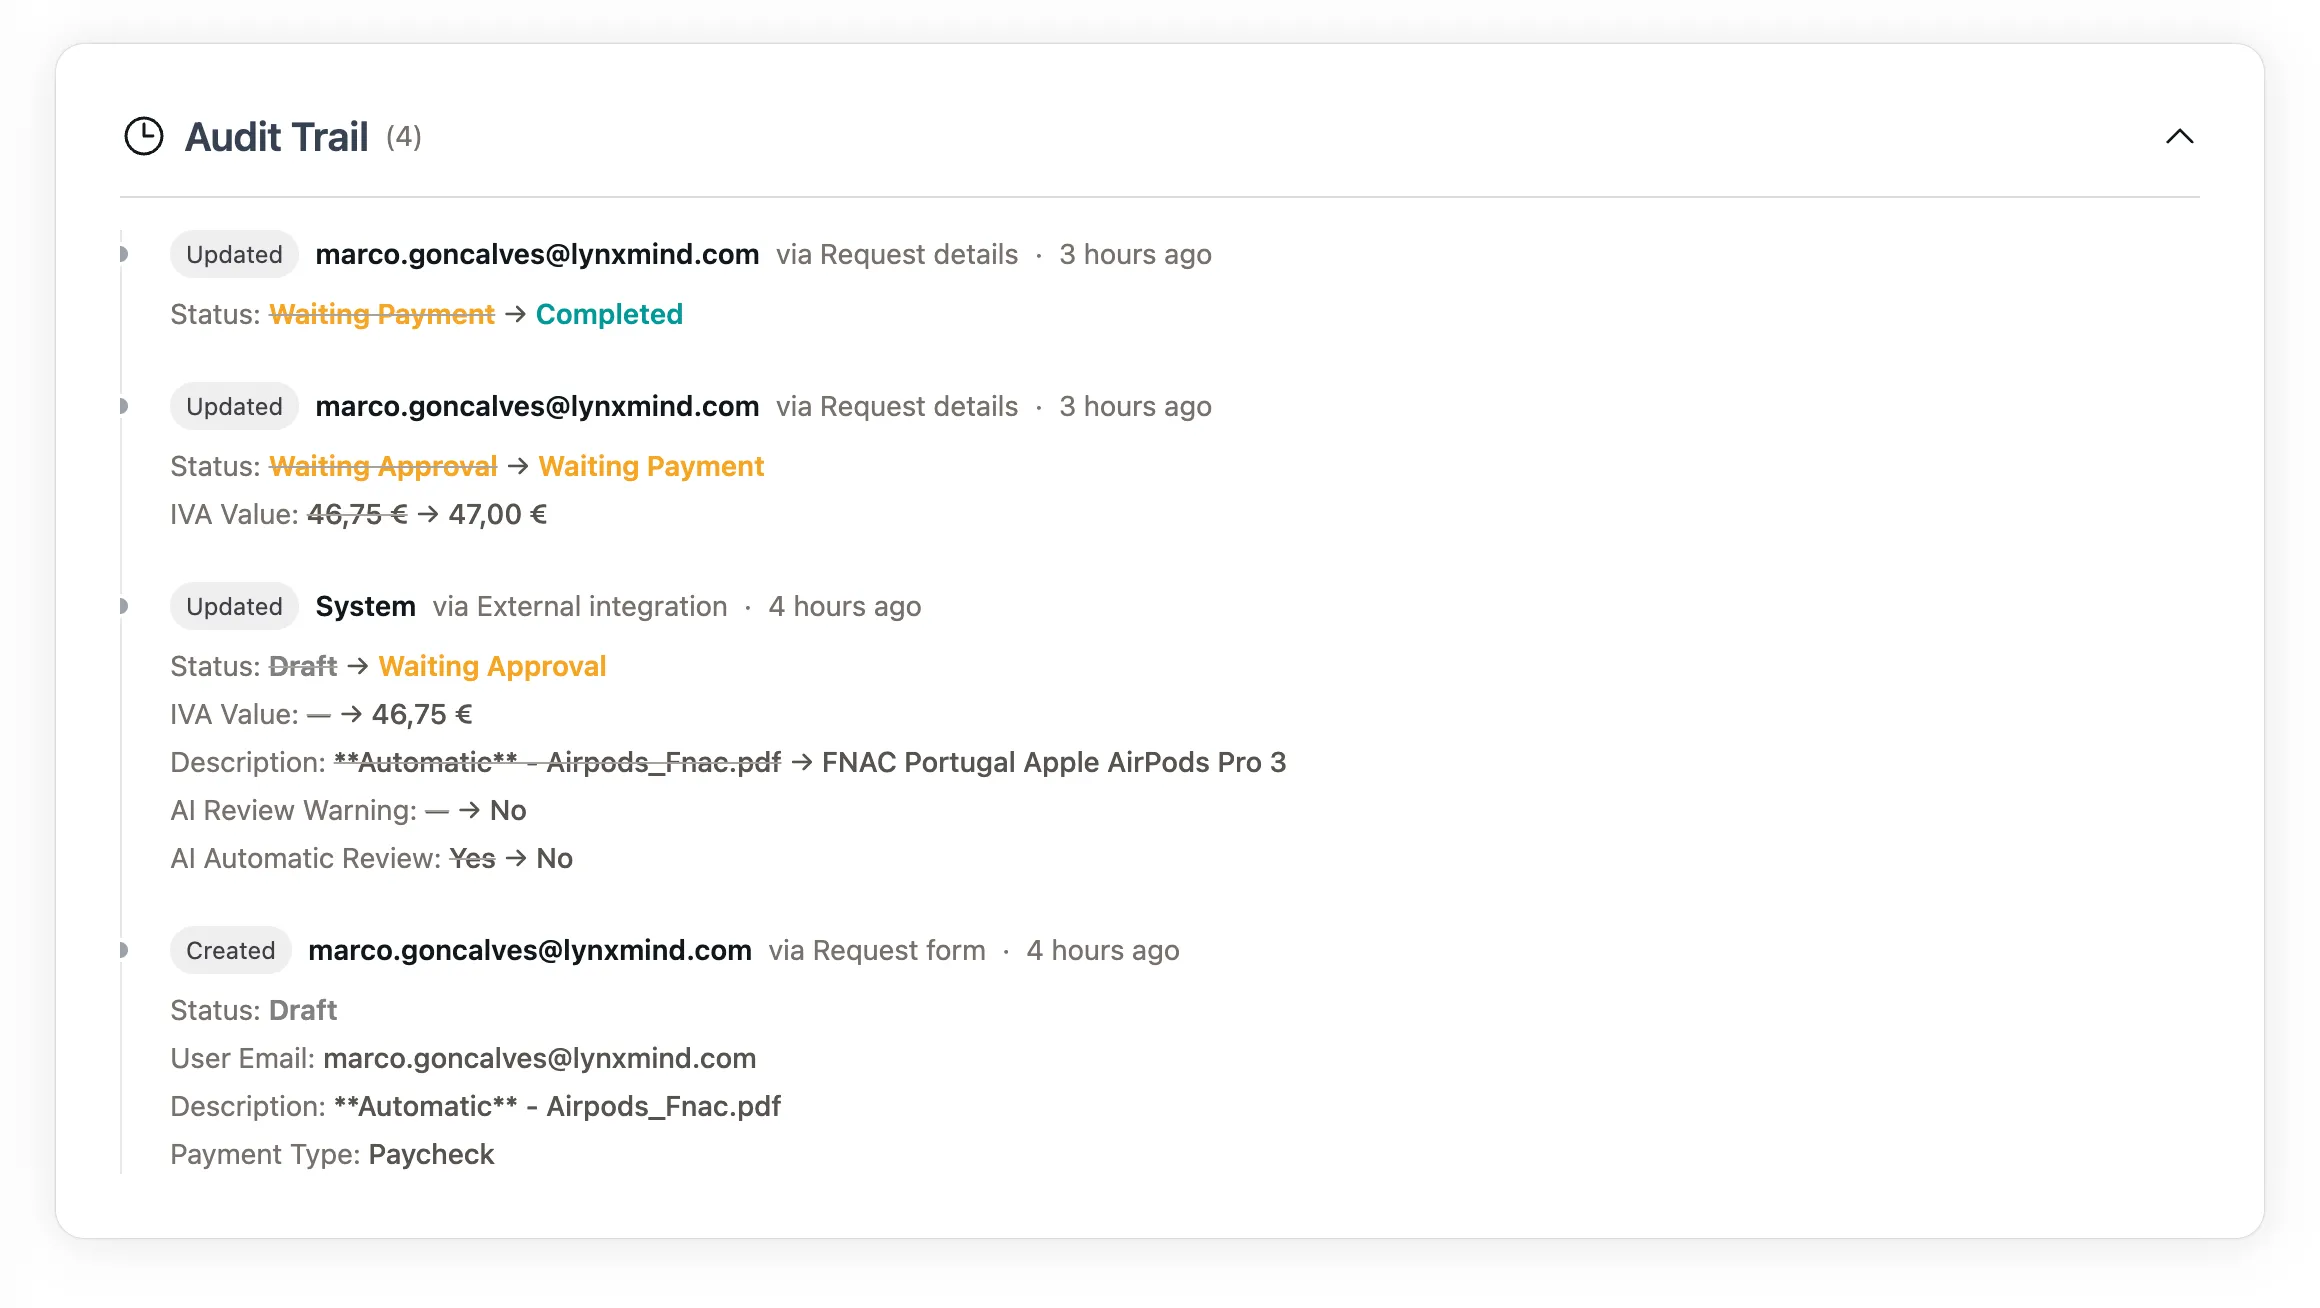This screenshot has height=1308, width=2320.
Task: Click the Created entry description Airpods_Fnac.pdf
Action: click(x=557, y=1107)
